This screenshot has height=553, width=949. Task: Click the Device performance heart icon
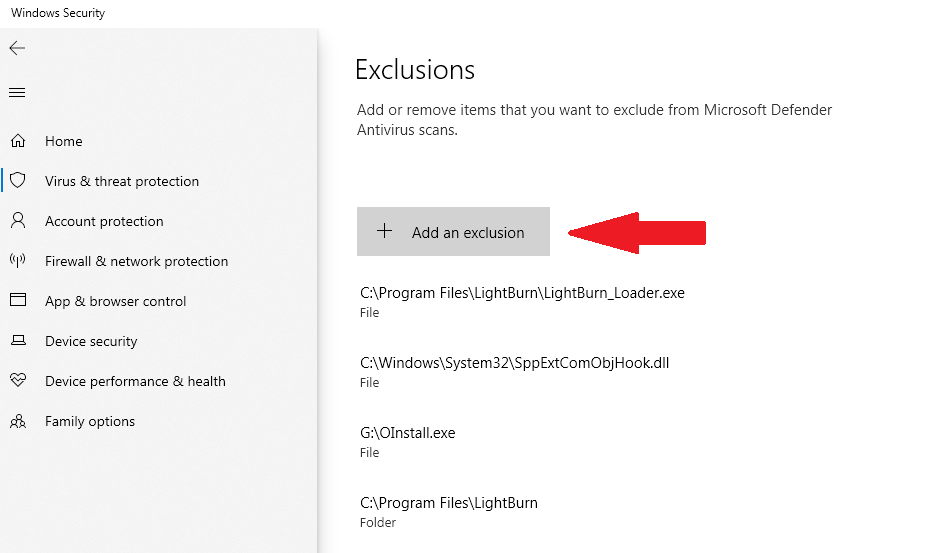[18, 380]
